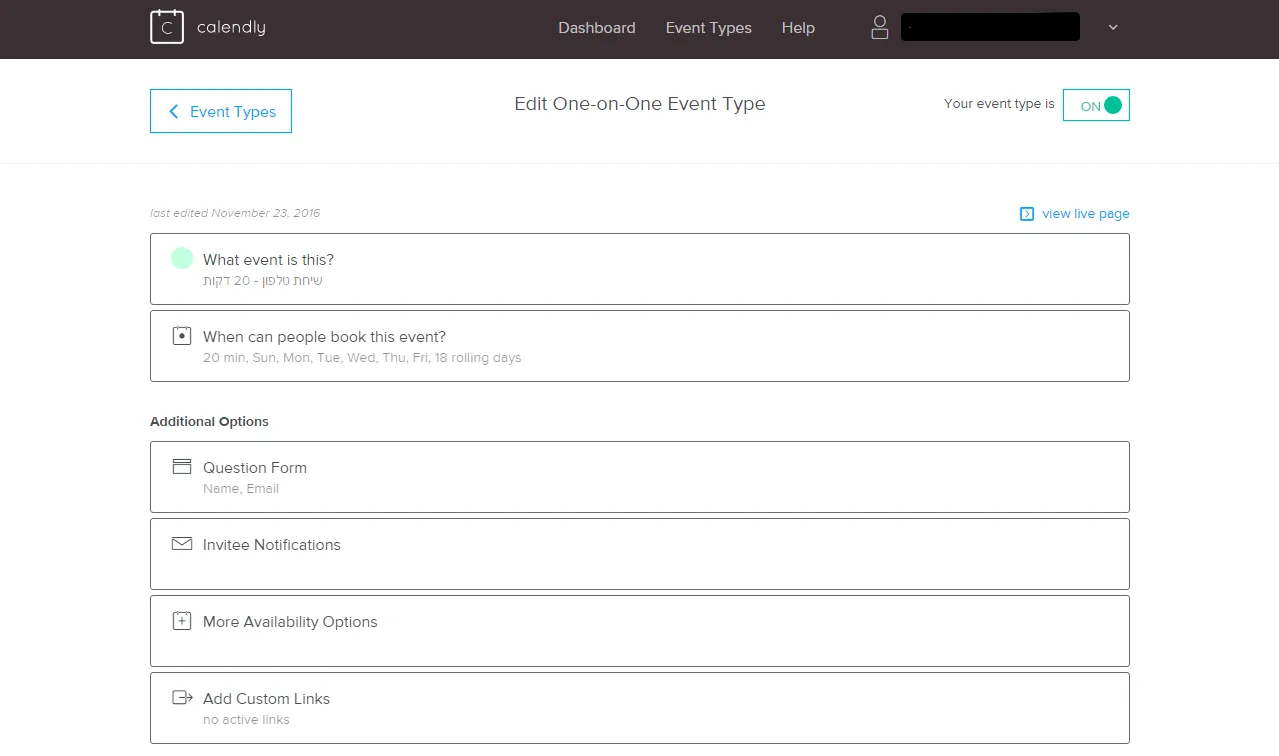Click the Question Form icon
Viewport: 1279px width, 756px height.
tap(181, 467)
